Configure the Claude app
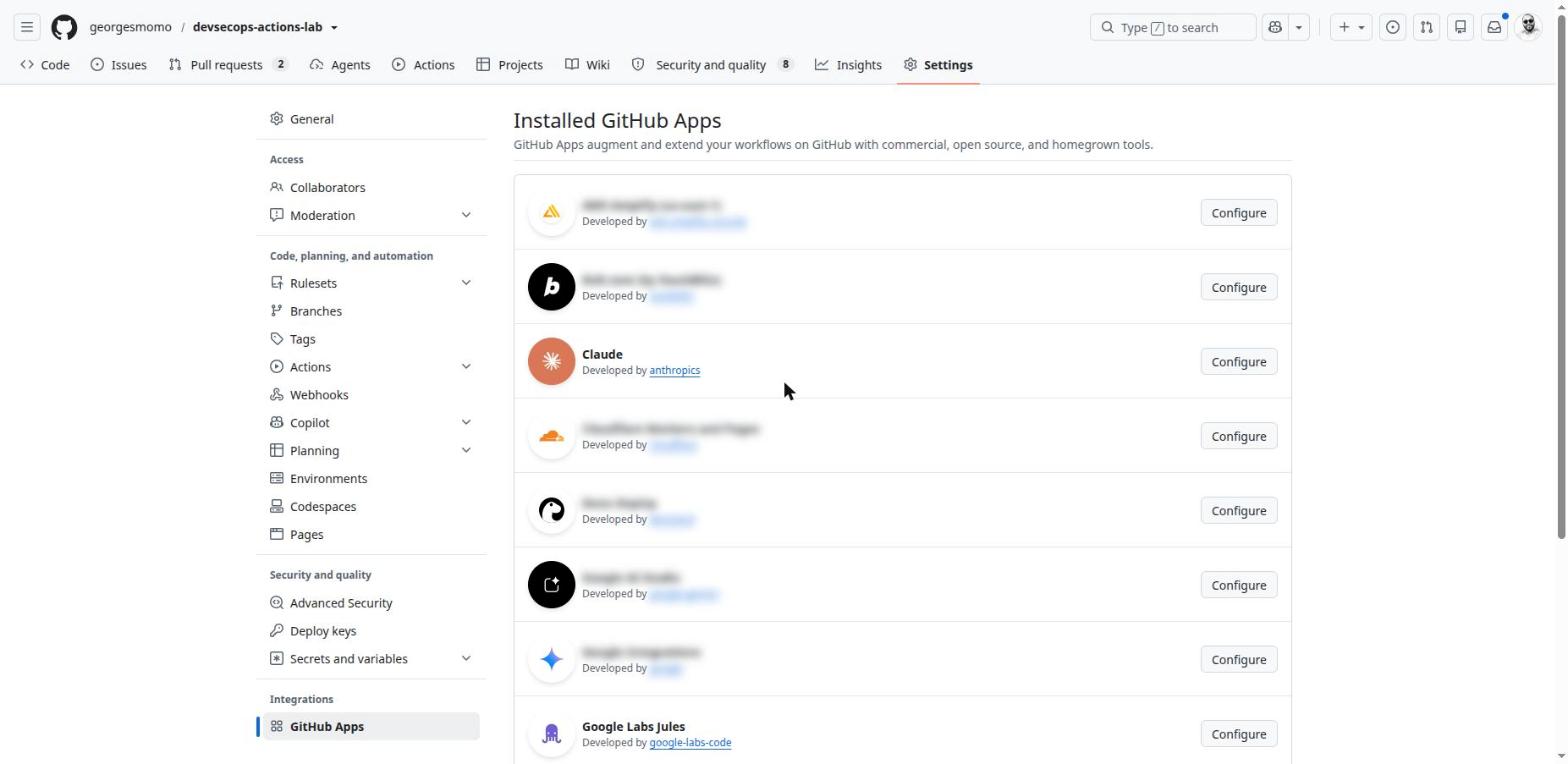The image size is (1568, 764). click(x=1238, y=362)
